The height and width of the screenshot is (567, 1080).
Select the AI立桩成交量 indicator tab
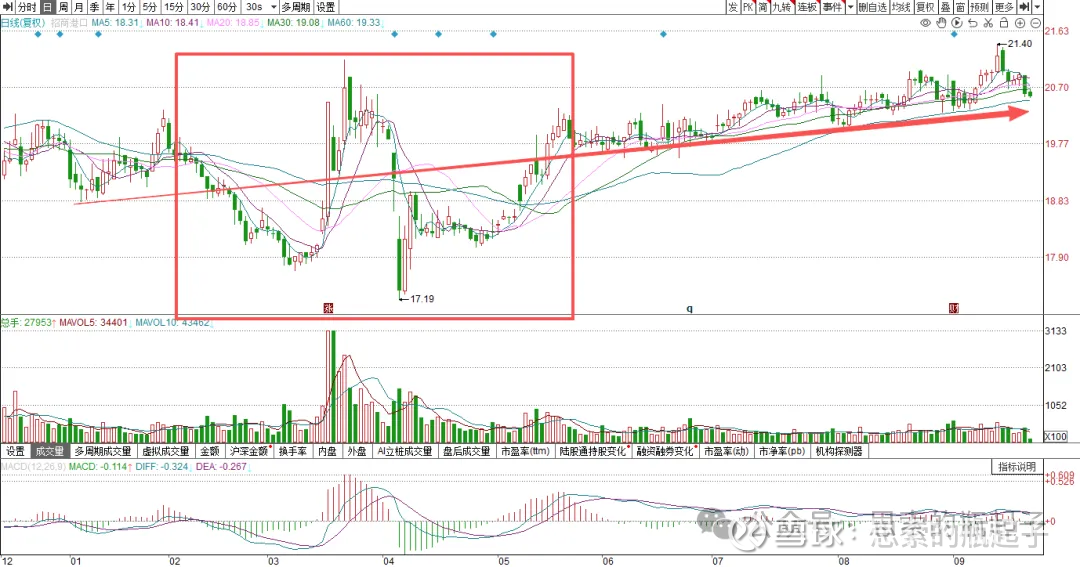tap(404, 451)
